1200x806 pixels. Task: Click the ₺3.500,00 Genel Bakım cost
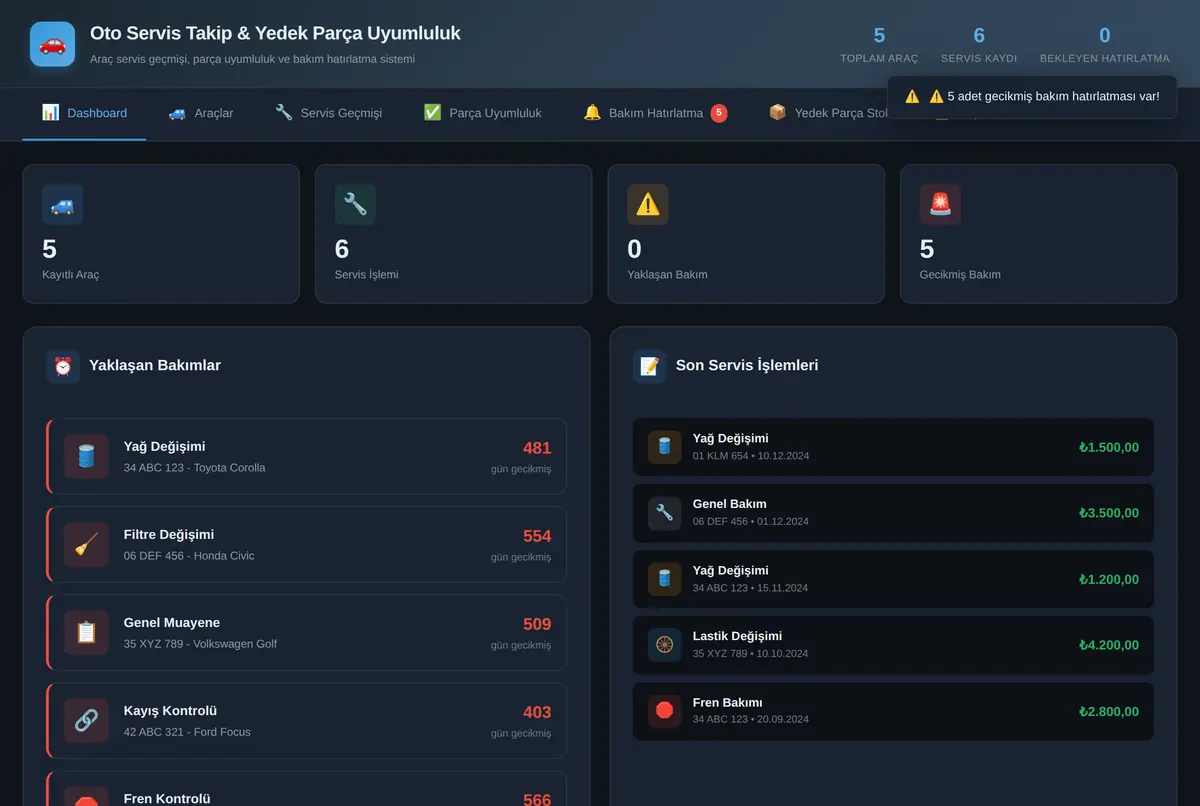pos(1108,514)
